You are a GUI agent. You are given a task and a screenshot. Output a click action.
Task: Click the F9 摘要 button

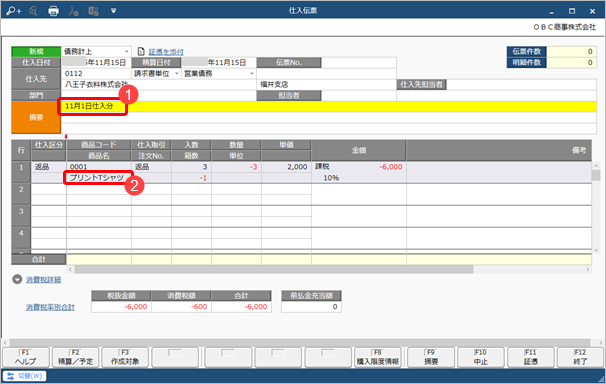[x=431, y=357]
